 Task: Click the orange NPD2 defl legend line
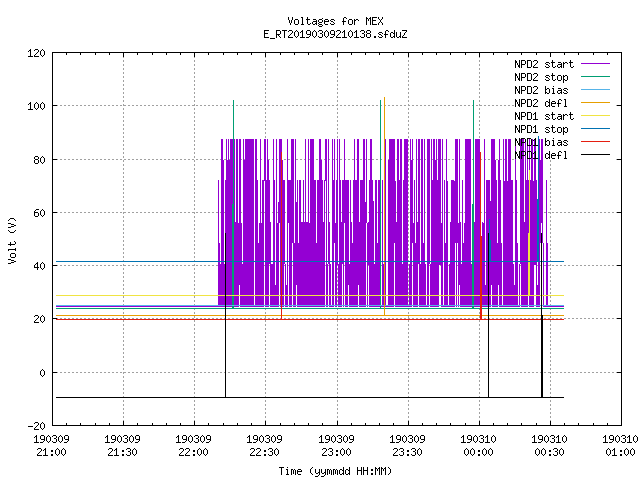tap(595, 102)
